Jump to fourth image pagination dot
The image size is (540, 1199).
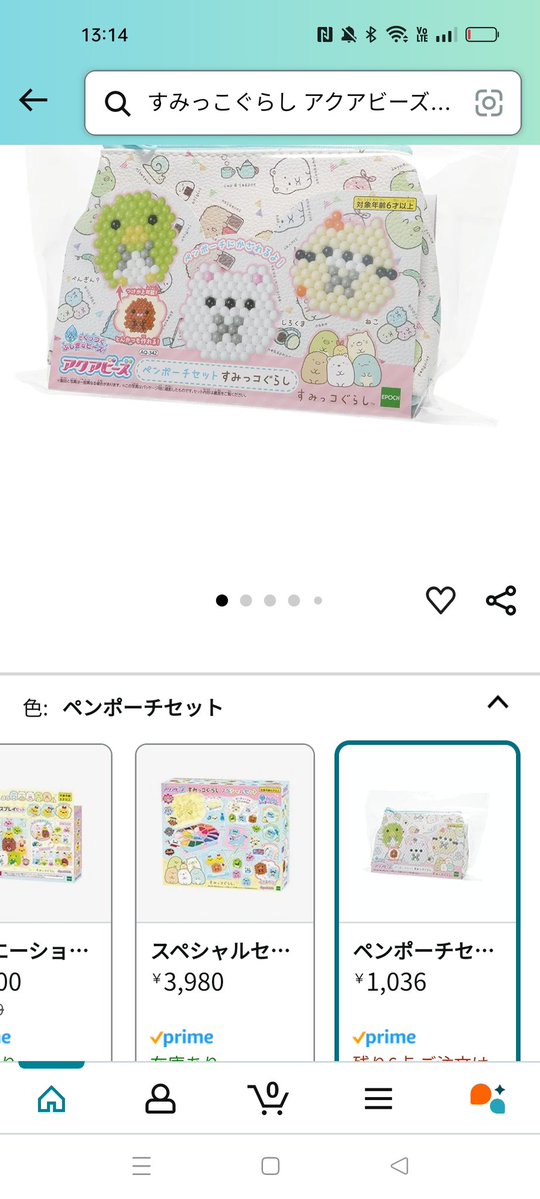click(x=294, y=600)
